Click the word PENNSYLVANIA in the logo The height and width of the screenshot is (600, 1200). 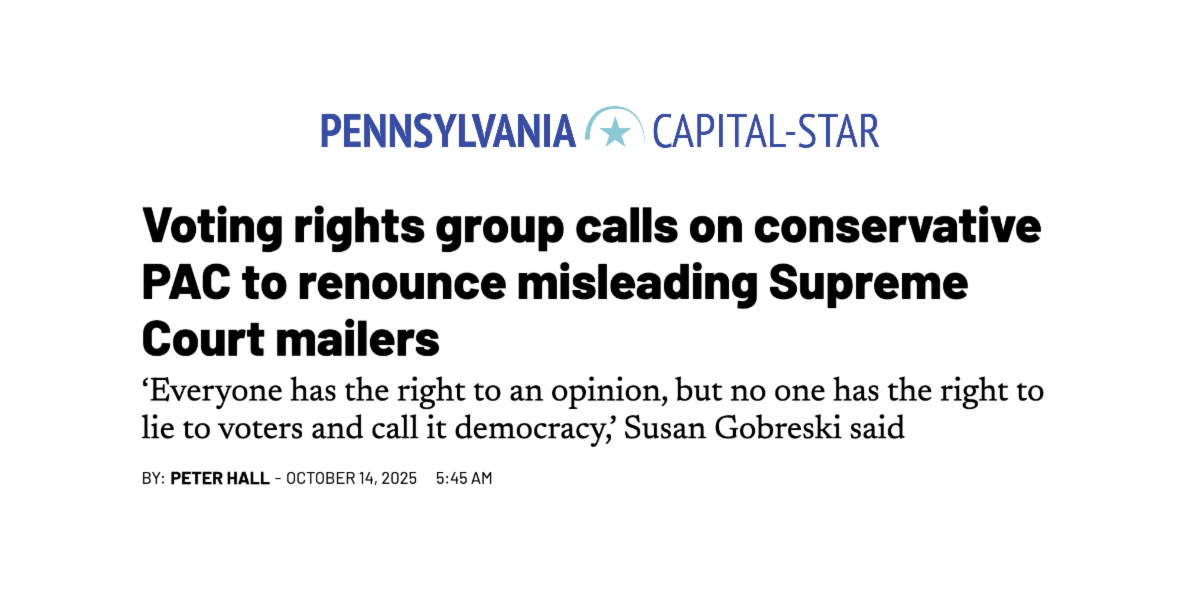point(448,132)
